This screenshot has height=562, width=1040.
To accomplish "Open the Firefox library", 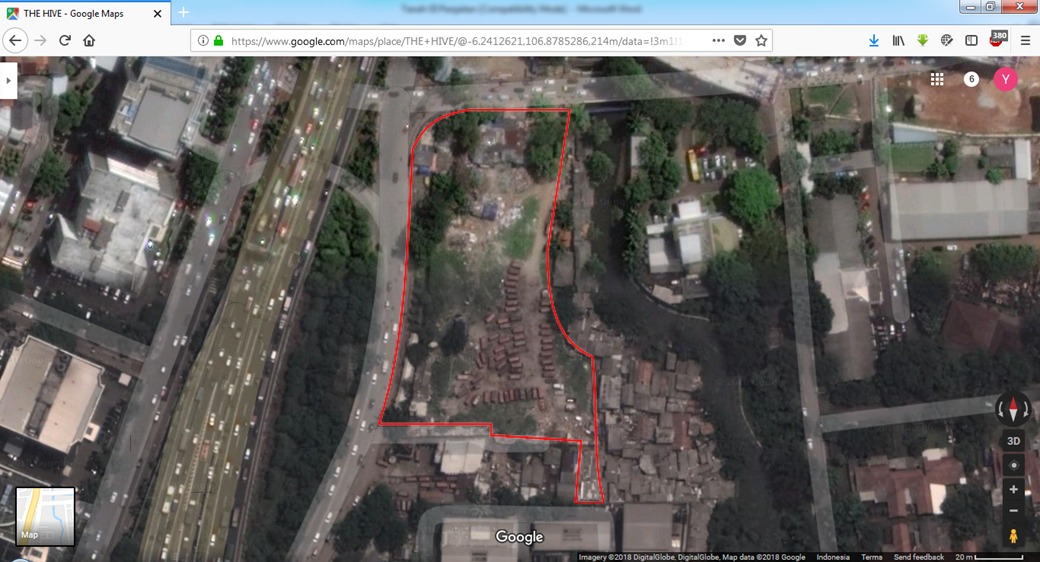I will [x=898, y=40].
